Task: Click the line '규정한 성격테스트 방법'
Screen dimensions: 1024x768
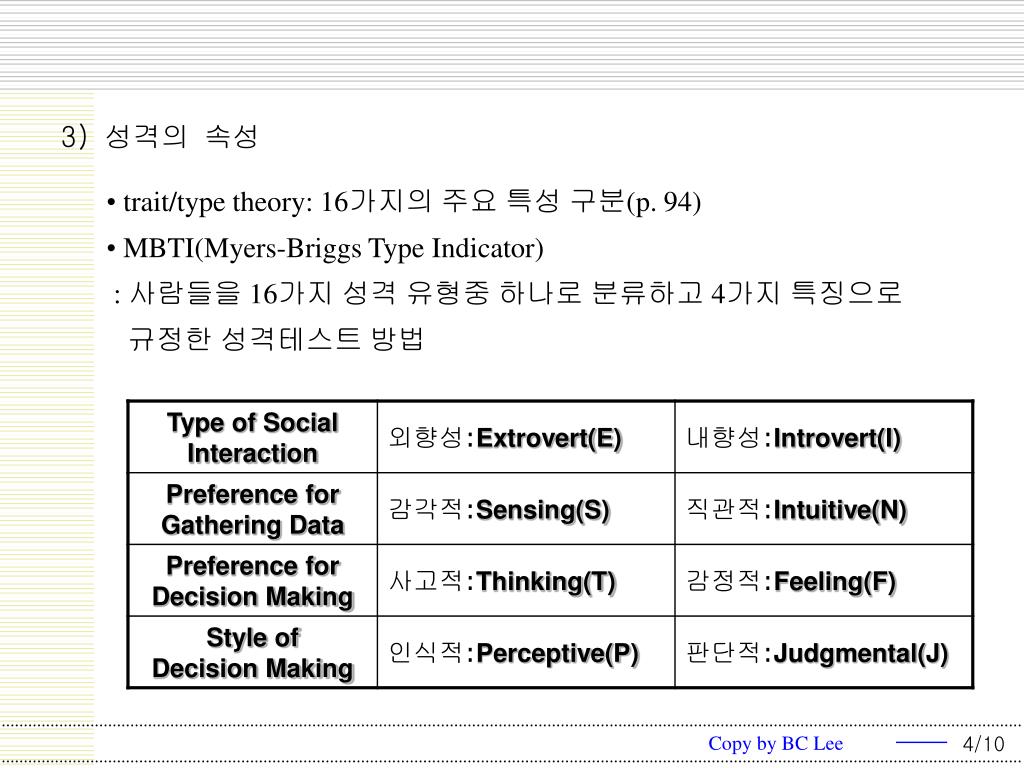Action: pyautogui.click(x=277, y=338)
